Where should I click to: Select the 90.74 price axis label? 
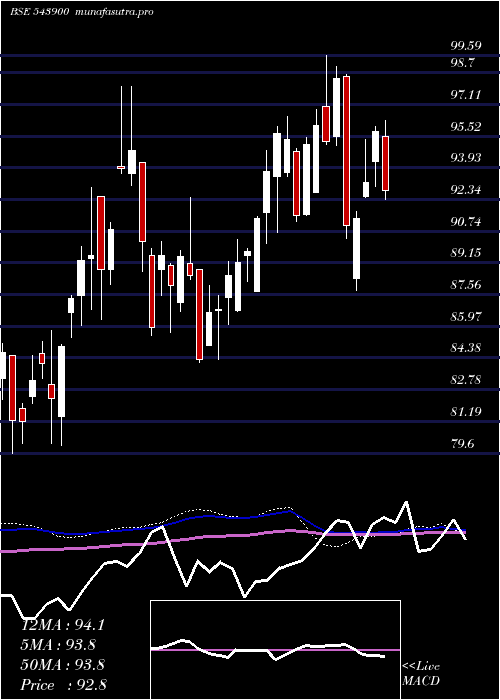tap(466, 221)
